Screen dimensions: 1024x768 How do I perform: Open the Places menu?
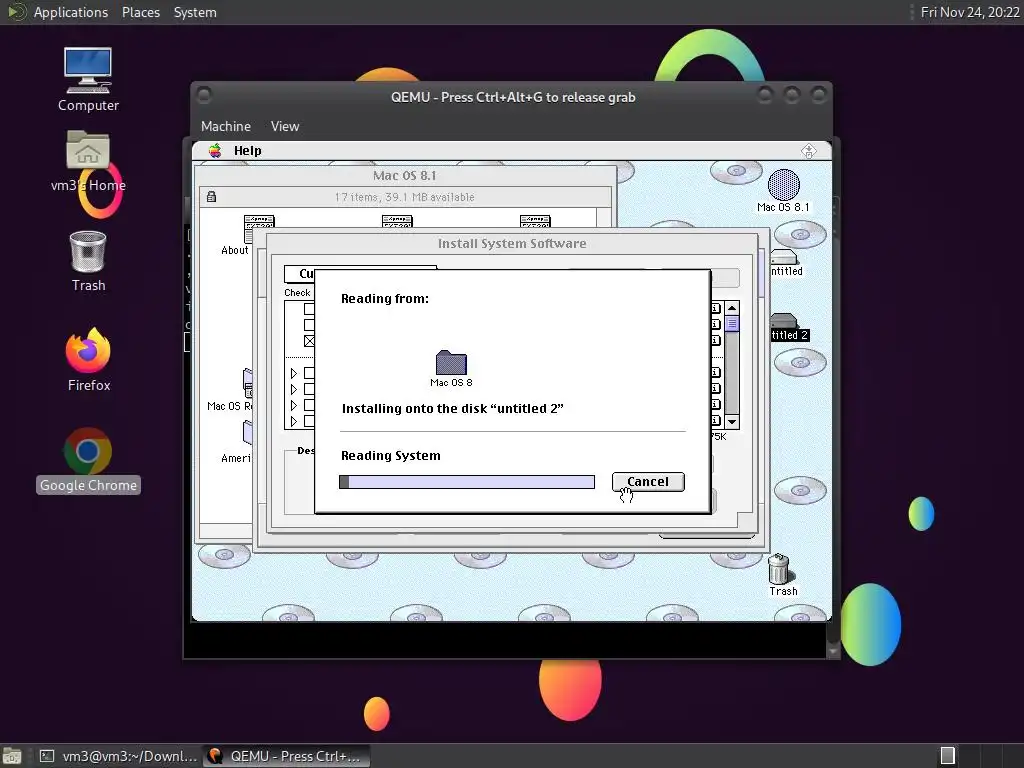coord(141,12)
